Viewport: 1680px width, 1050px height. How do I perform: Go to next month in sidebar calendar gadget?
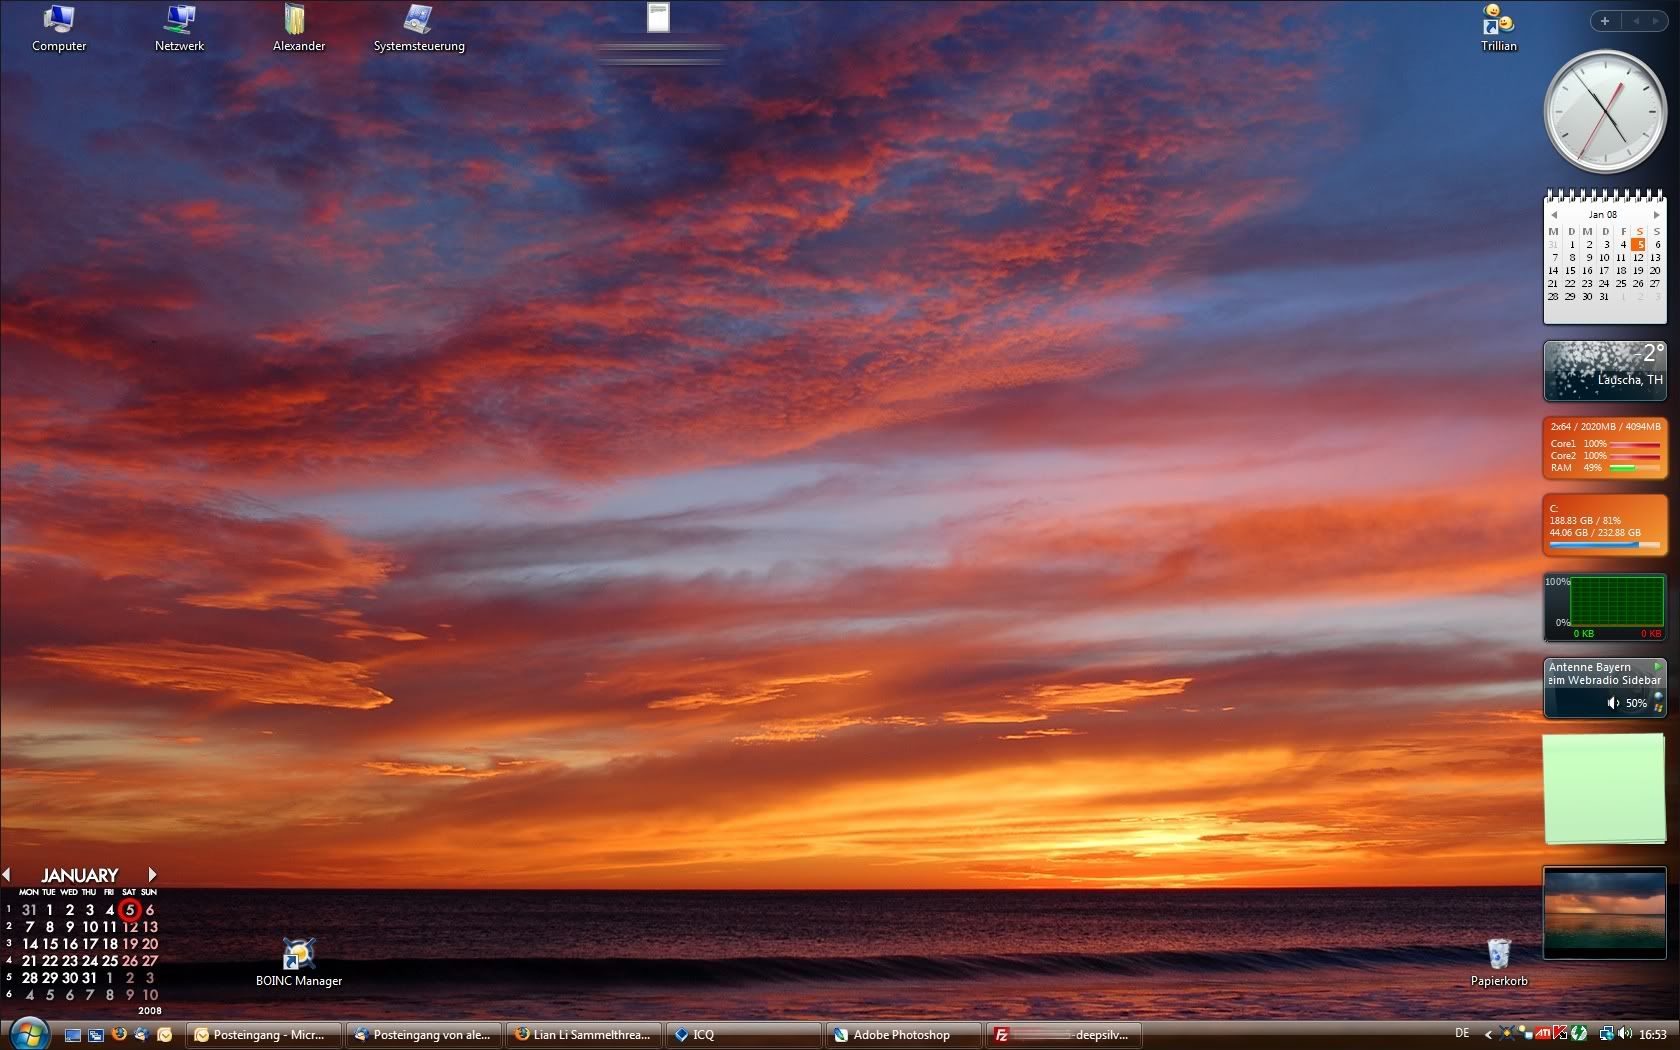click(1656, 215)
